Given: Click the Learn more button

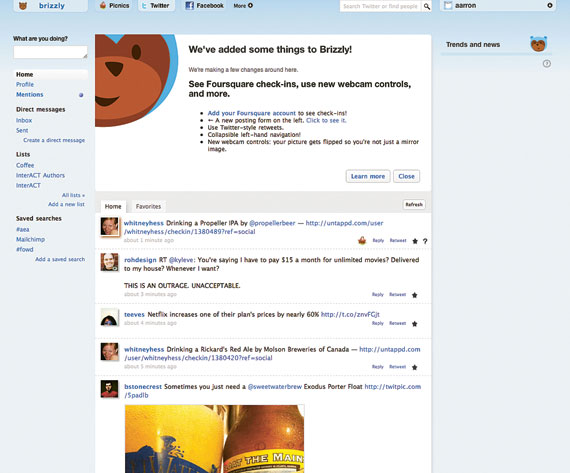Looking at the screenshot, I should 368,176.
